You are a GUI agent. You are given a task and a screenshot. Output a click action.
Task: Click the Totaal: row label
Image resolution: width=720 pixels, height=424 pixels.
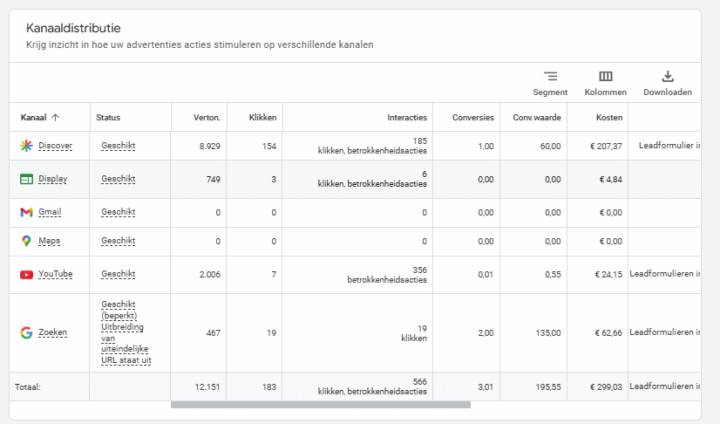pos(28,387)
